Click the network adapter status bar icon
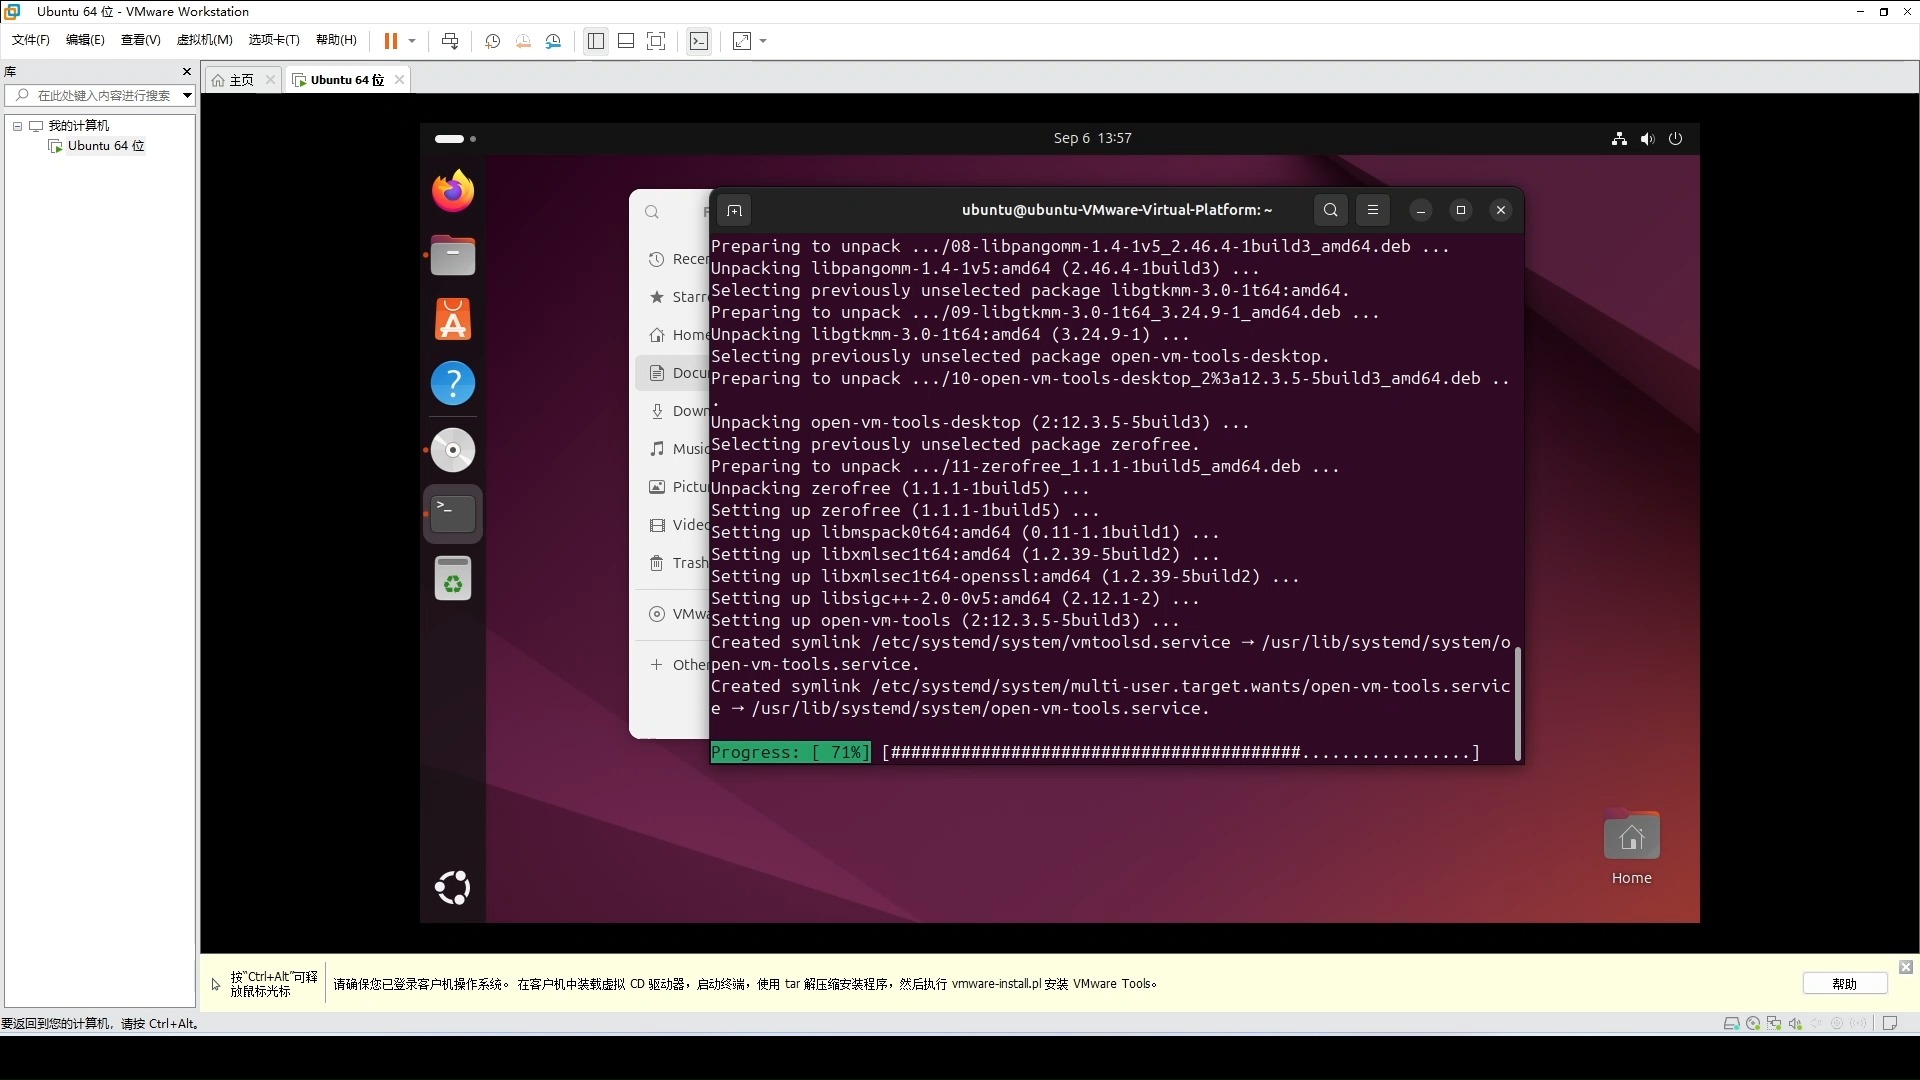This screenshot has width=1920, height=1080. click(x=1774, y=1023)
